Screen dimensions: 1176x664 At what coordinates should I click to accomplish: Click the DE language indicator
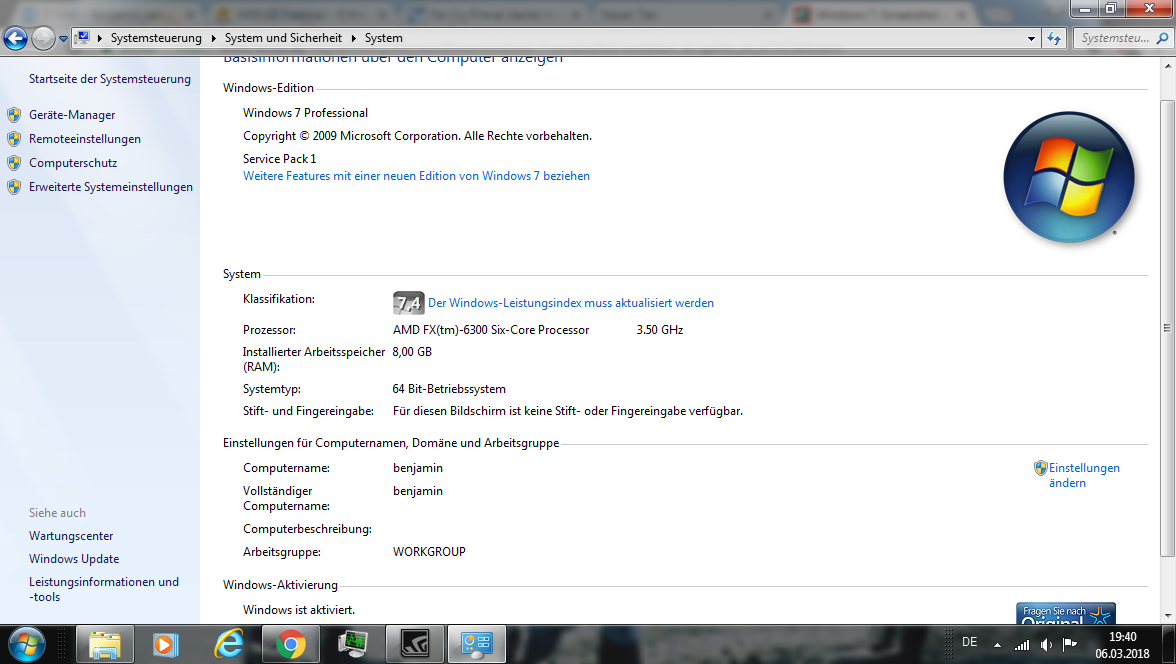[970, 642]
